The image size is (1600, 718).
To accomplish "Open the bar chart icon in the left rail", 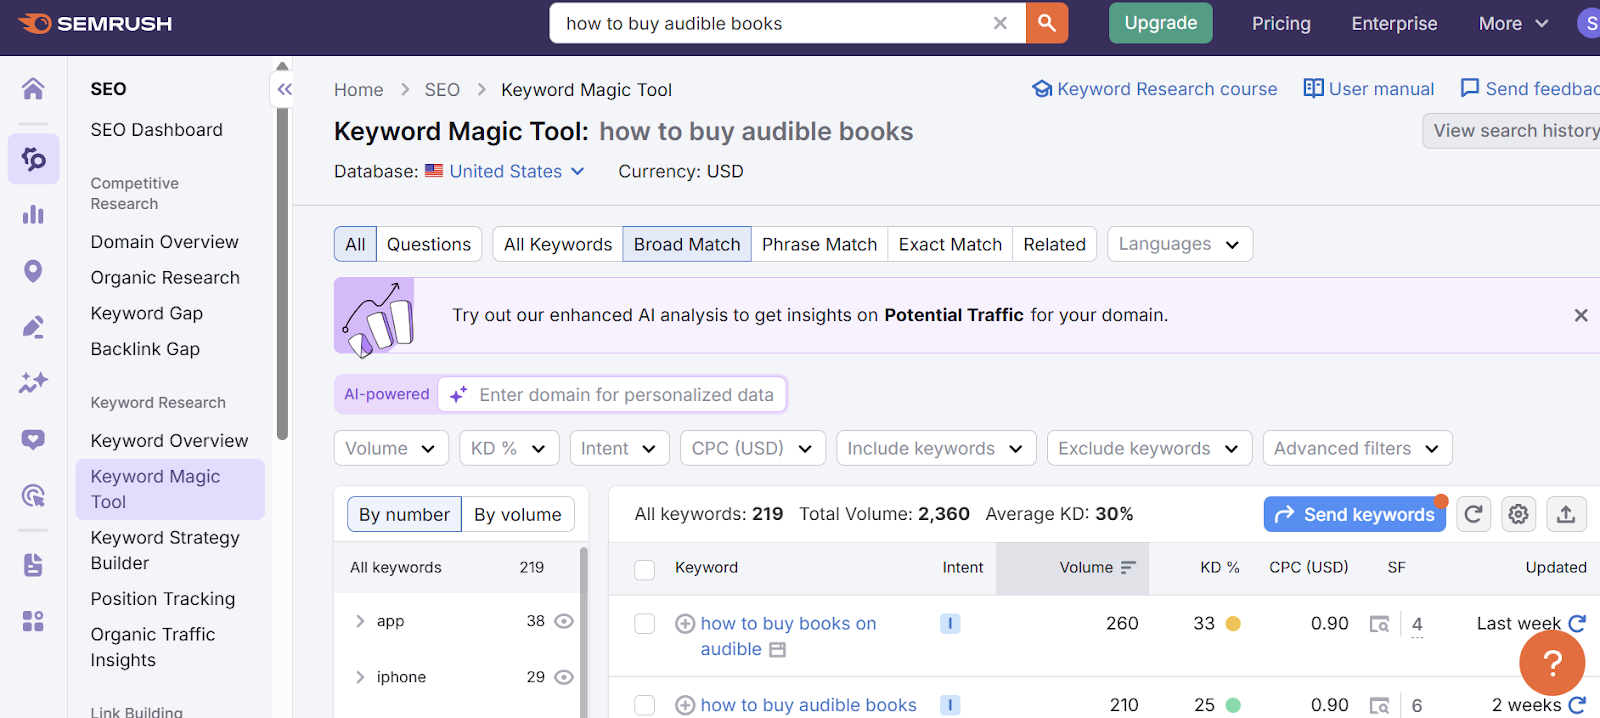I will point(33,215).
